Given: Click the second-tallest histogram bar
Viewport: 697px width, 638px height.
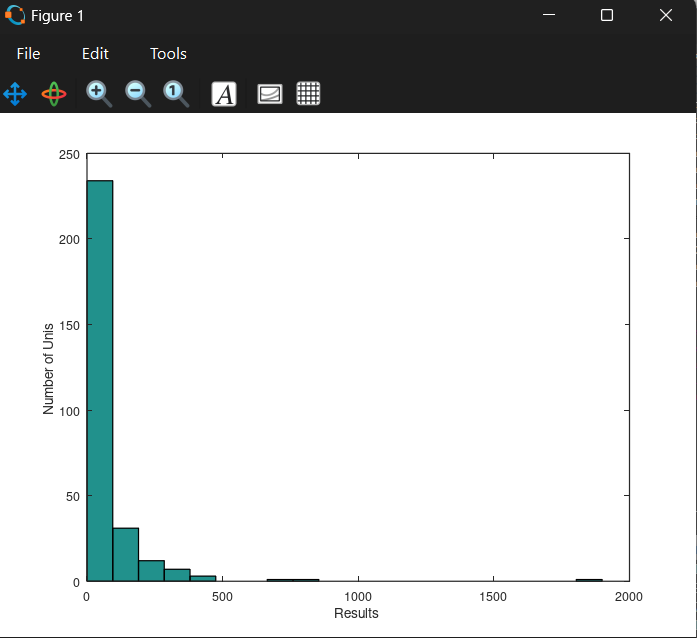Looking at the screenshot, I should pyautogui.click(x=126, y=555).
